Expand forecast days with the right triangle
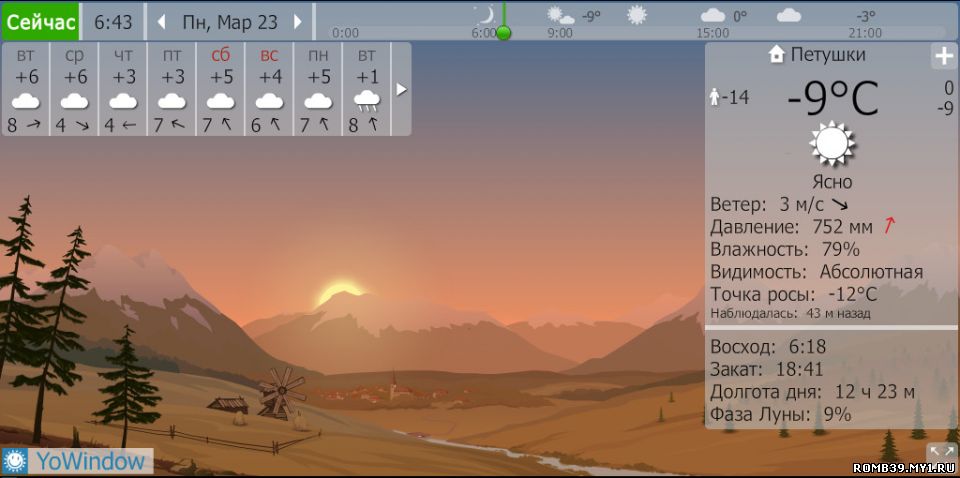The image size is (960, 478). [x=402, y=89]
